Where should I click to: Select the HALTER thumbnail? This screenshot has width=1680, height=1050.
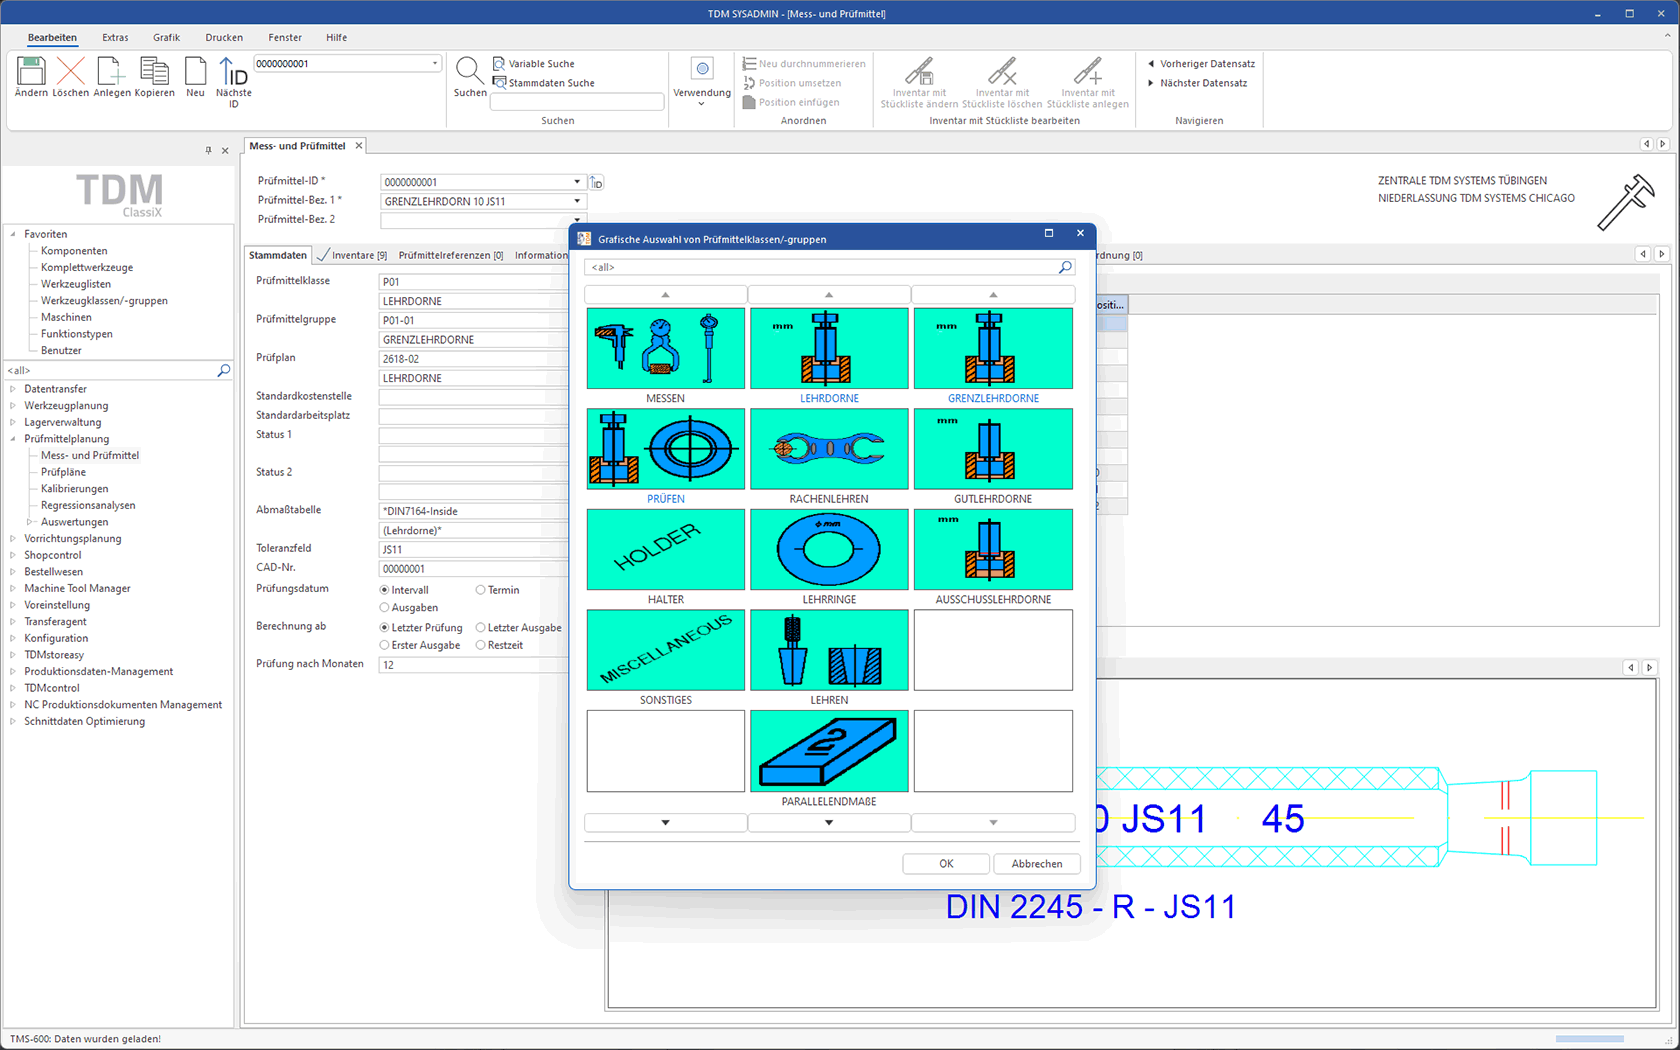pos(665,549)
